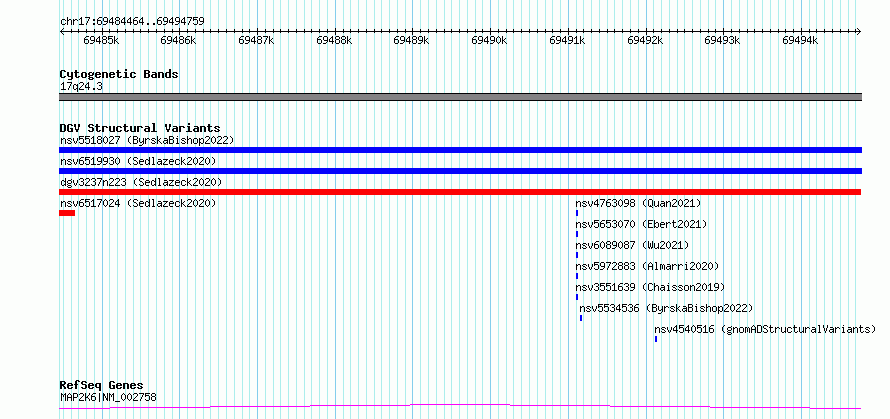Viewport: 890px width, 419px height.
Task: Click the MAP2K6|NM_002758 gene label
Action: point(108,397)
